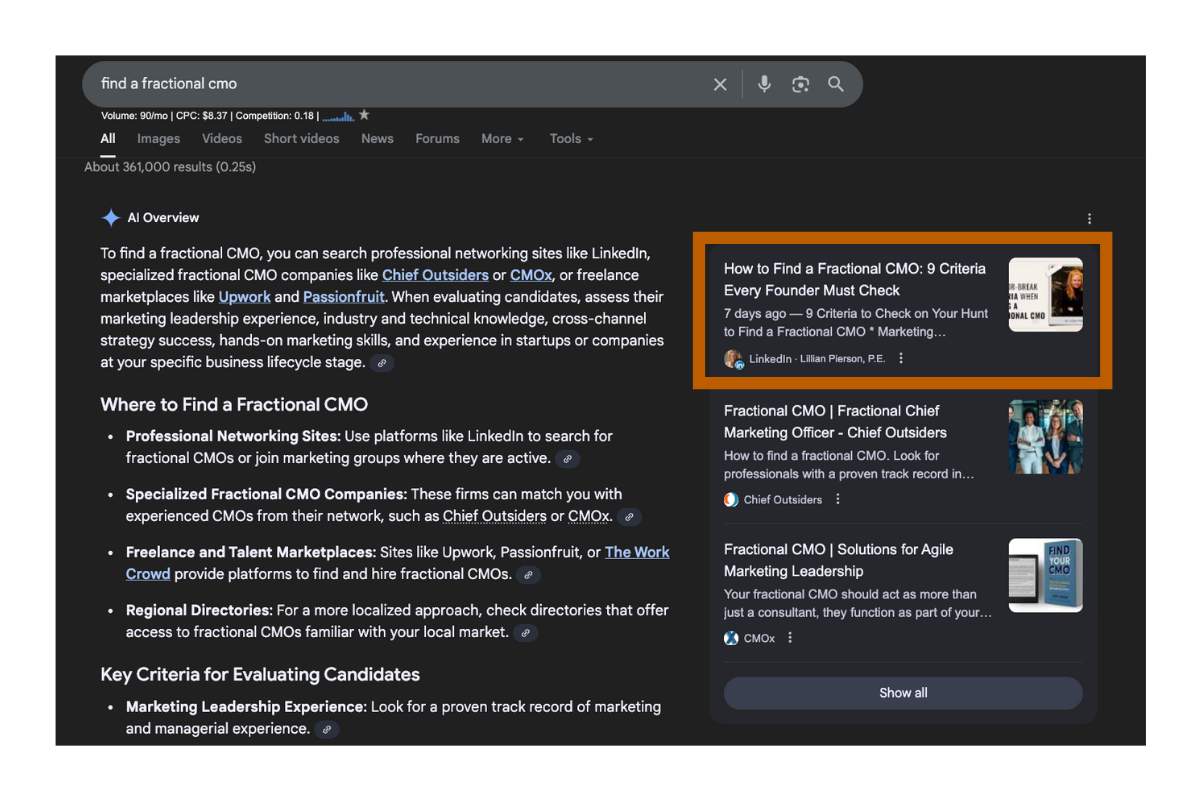Screen dimensions: 1200x800
Task: Switch to the Short videos tab
Action: 302,139
